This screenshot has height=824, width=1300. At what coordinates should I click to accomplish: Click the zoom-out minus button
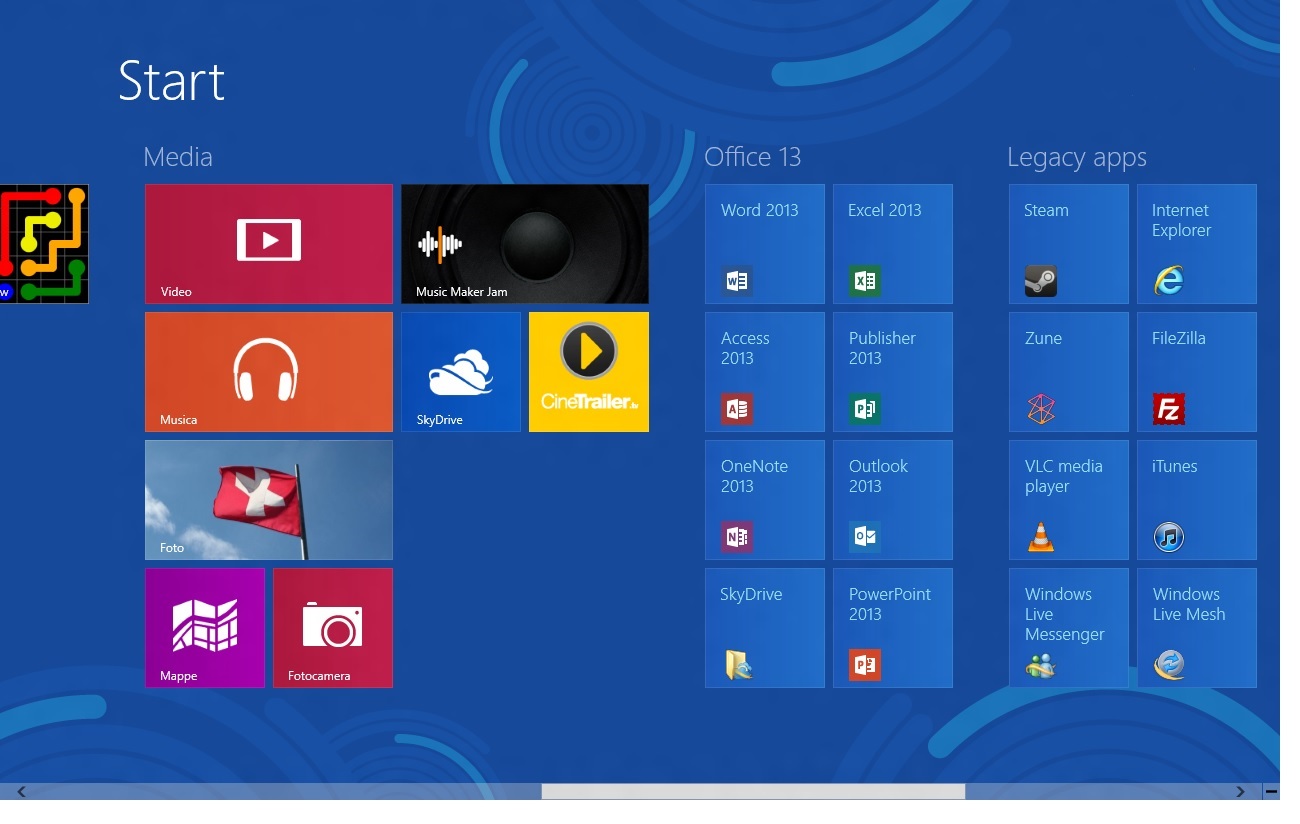pos(1271,792)
